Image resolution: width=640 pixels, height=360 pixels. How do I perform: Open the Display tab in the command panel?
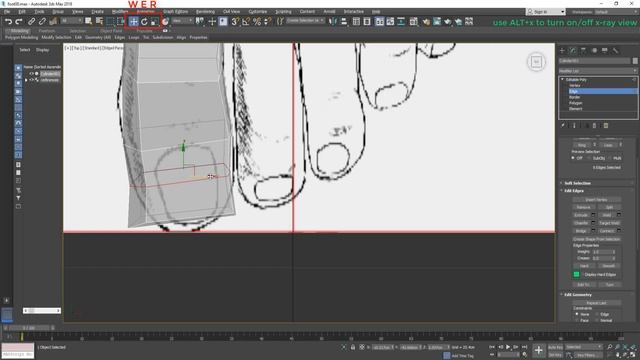[604, 51]
